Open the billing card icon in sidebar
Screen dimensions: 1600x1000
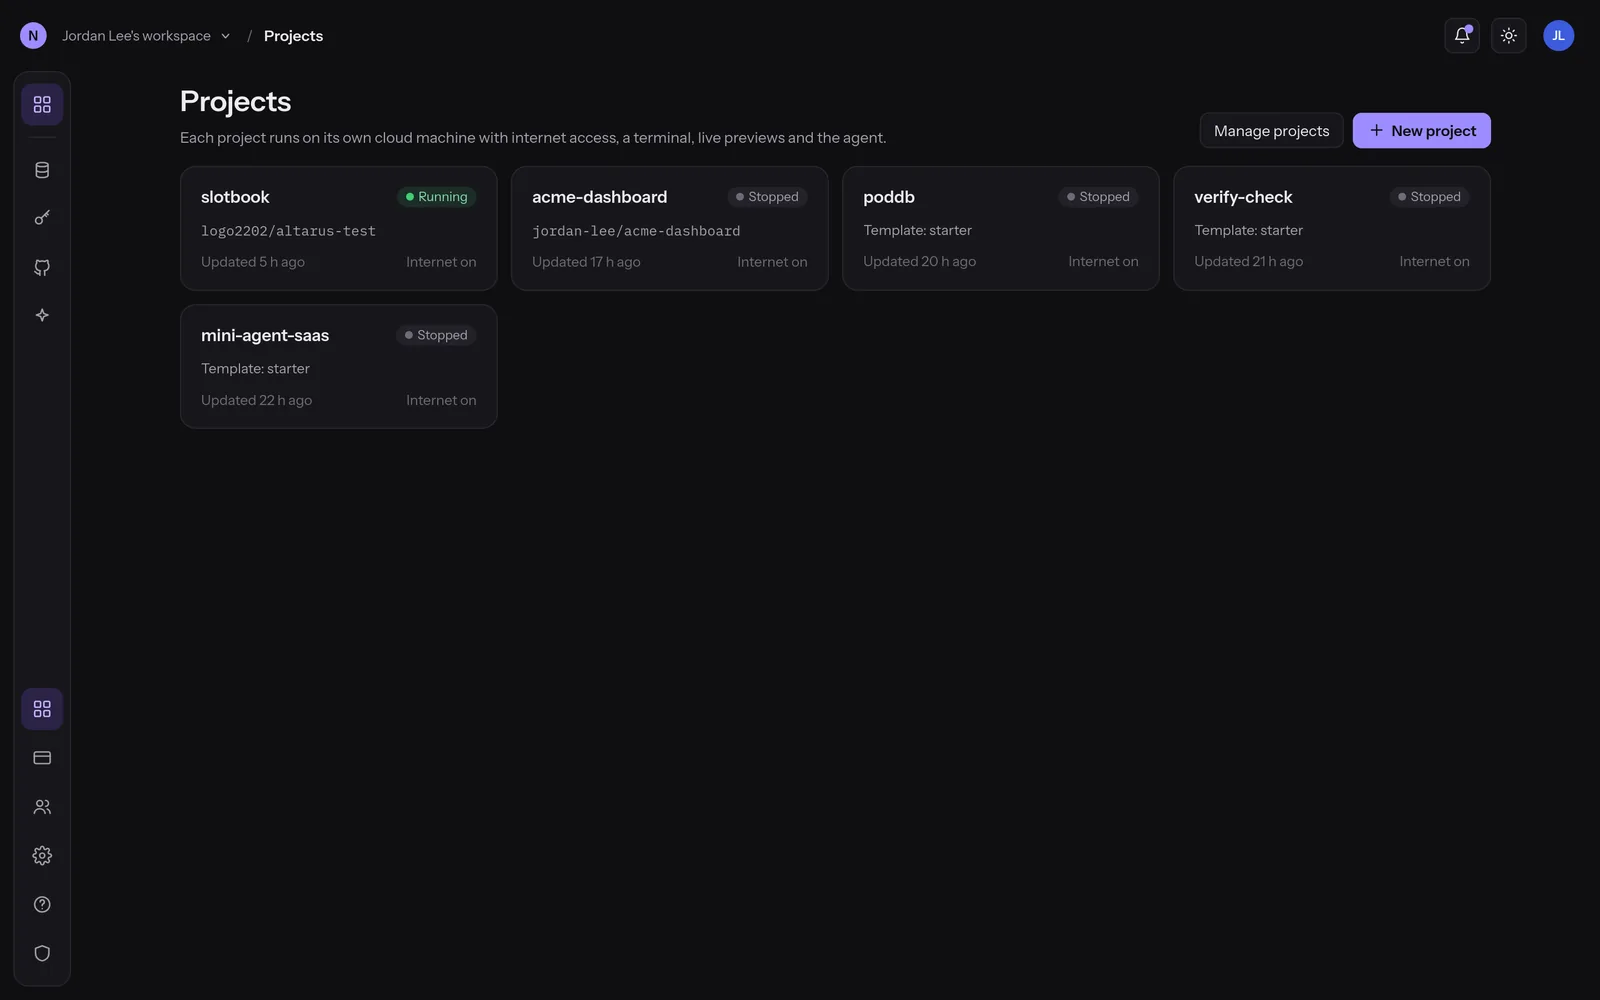coord(42,758)
